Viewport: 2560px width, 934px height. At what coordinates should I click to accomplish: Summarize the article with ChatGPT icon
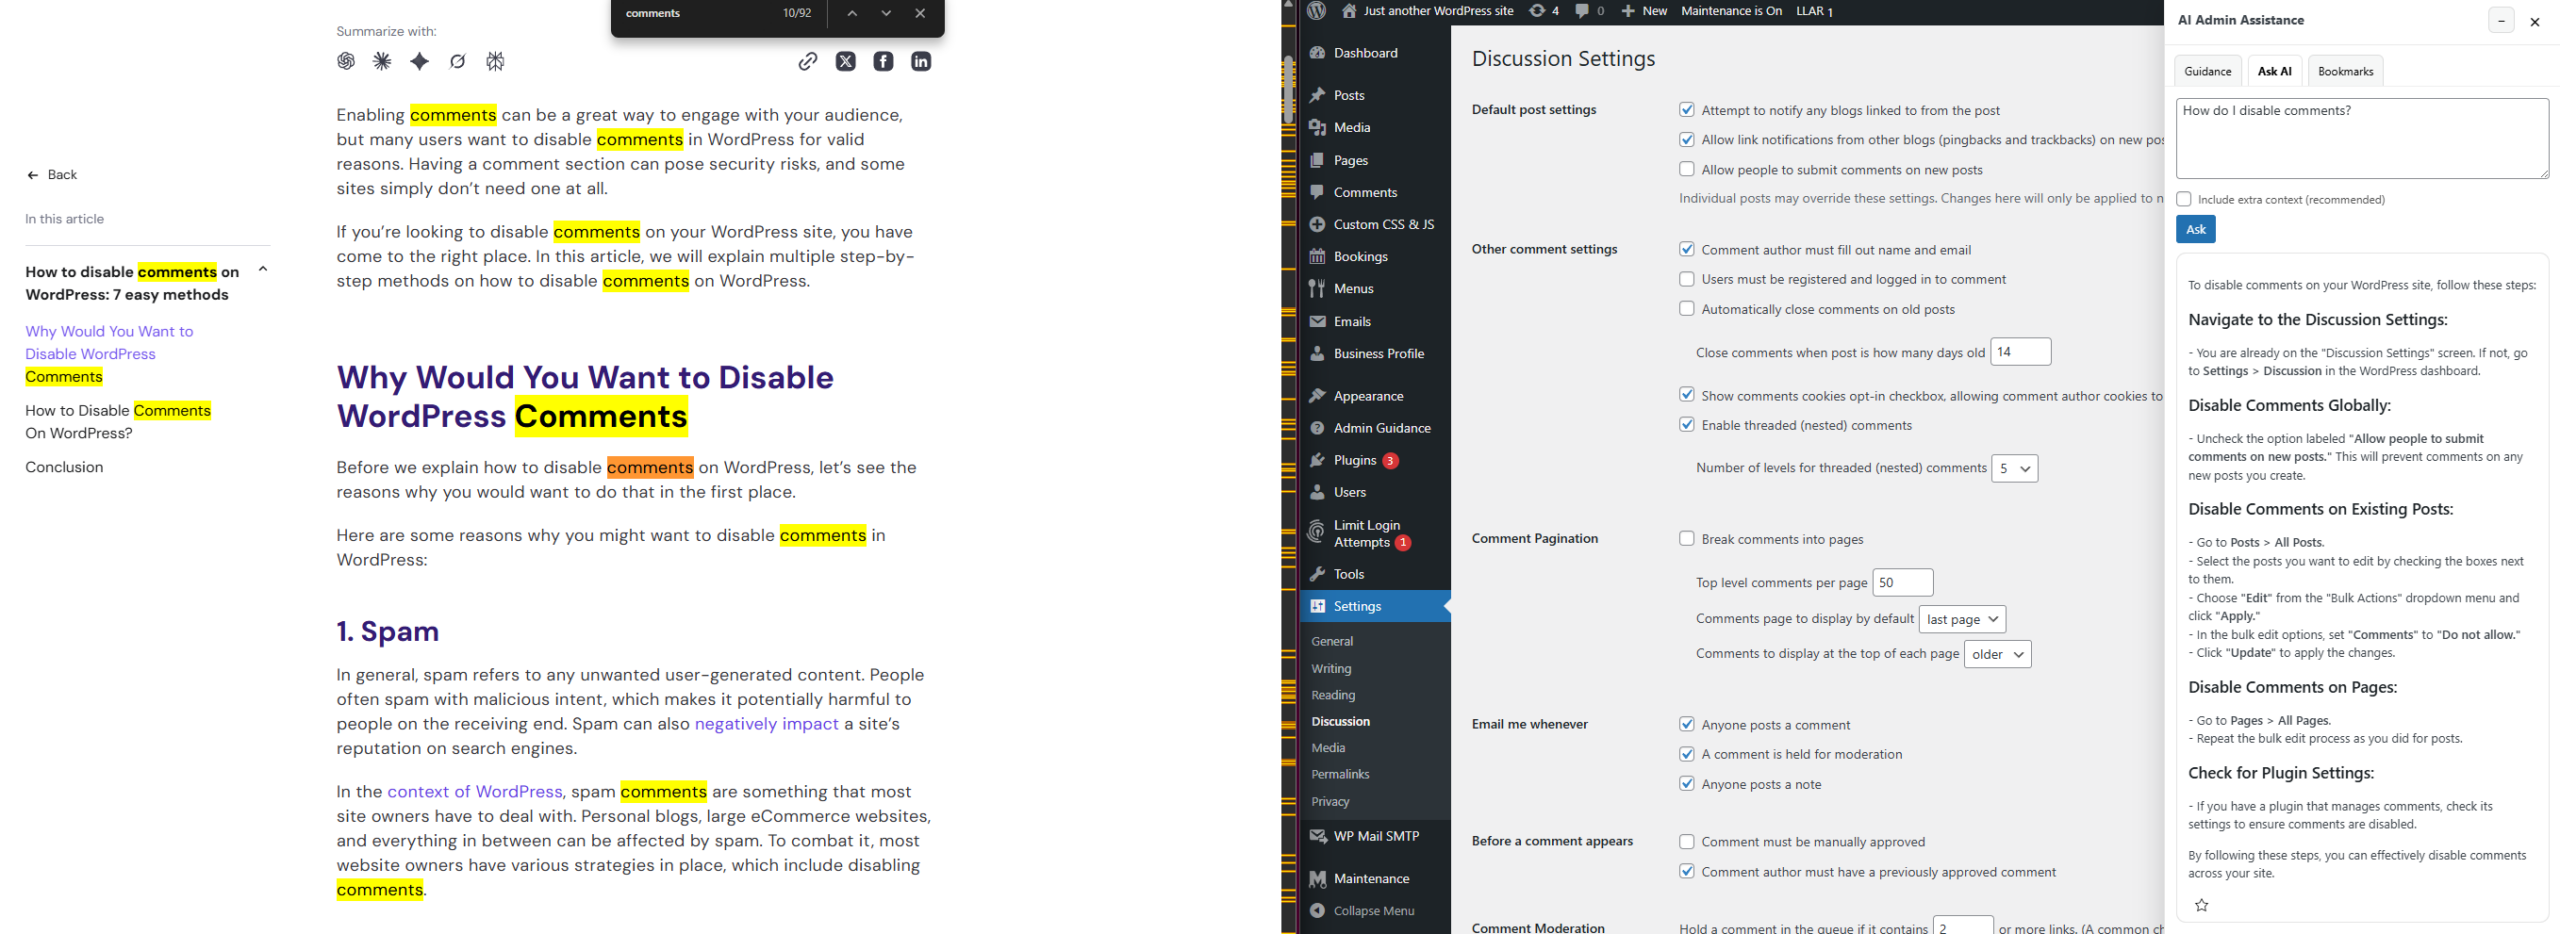(x=346, y=61)
